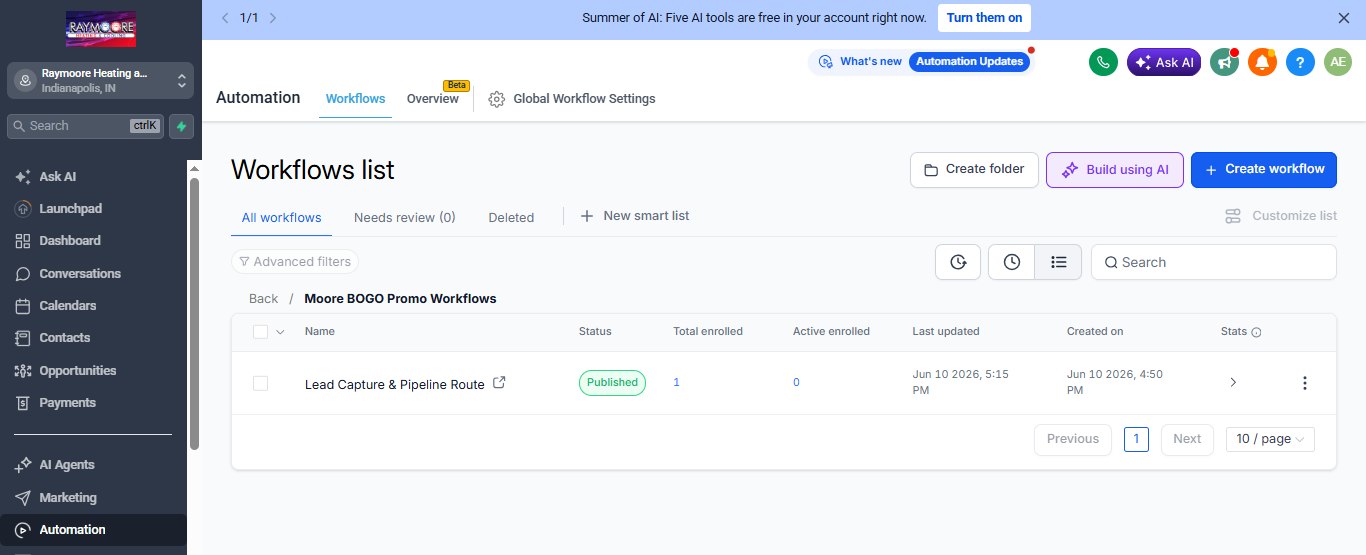Click total enrolled count 1
The height and width of the screenshot is (555, 1366).
pyautogui.click(x=676, y=382)
